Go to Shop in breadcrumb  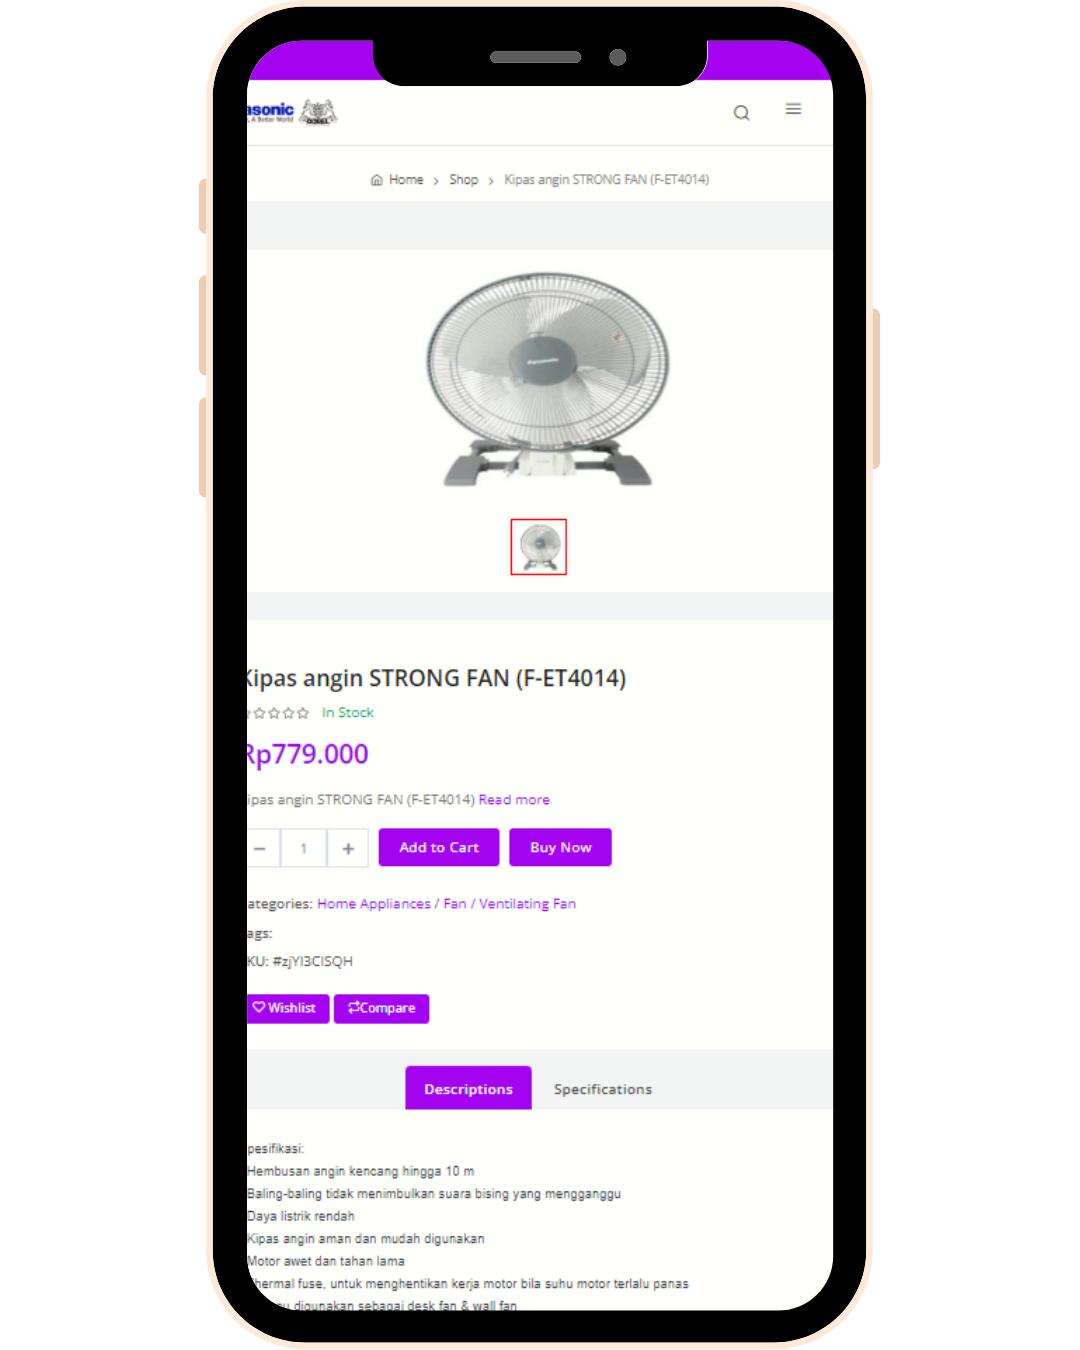pyautogui.click(x=463, y=180)
